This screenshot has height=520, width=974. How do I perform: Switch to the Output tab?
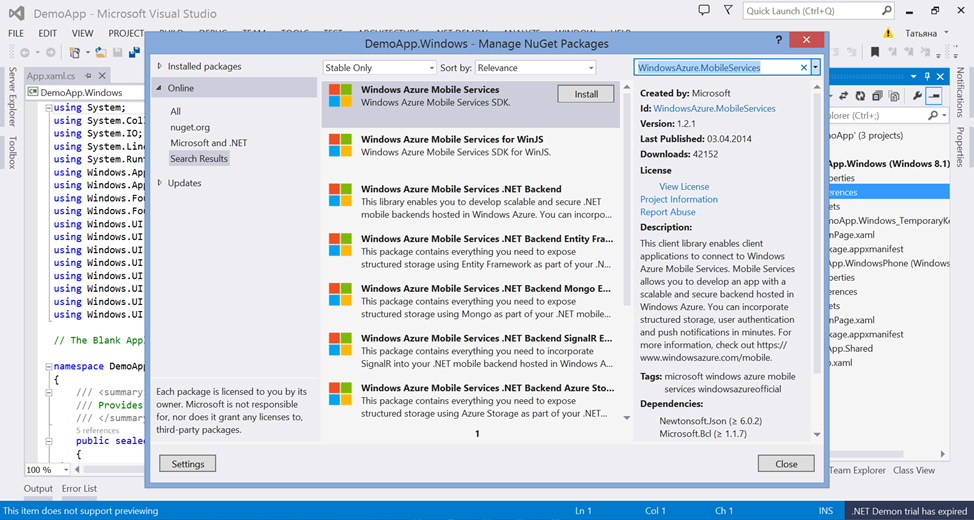pyautogui.click(x=39, y=488)
